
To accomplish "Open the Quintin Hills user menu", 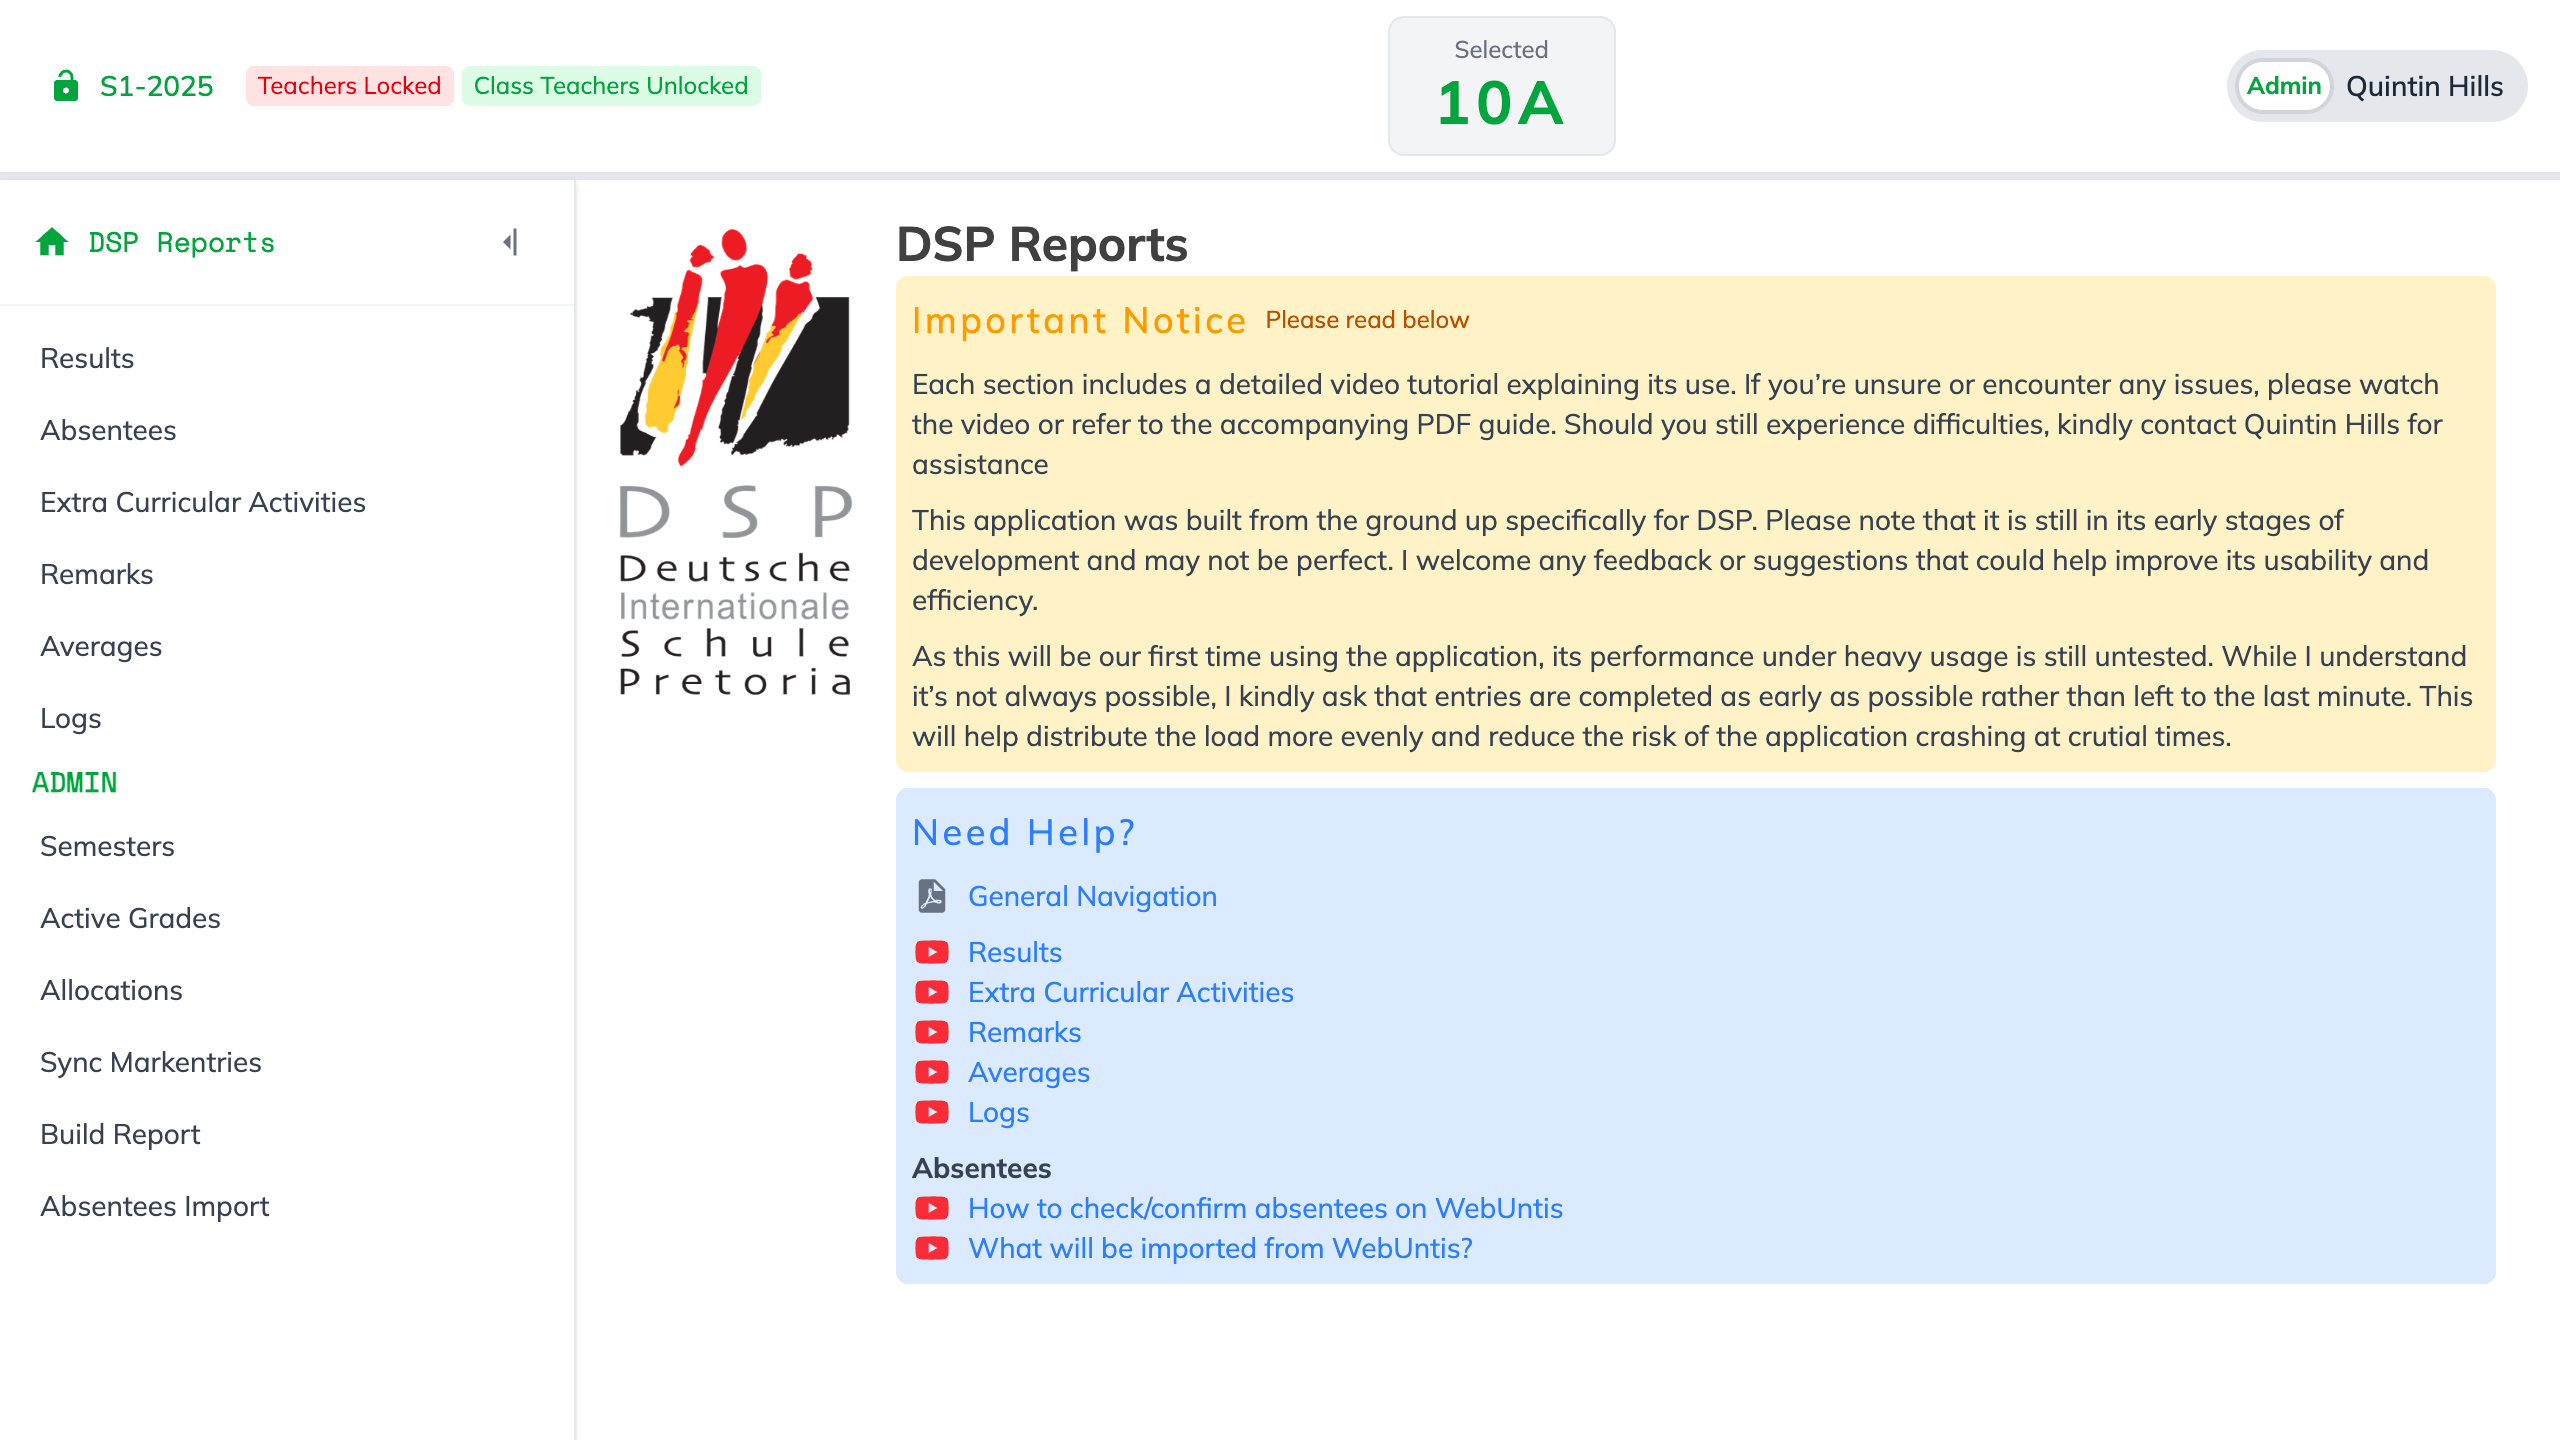I will tap(2424, 86).
